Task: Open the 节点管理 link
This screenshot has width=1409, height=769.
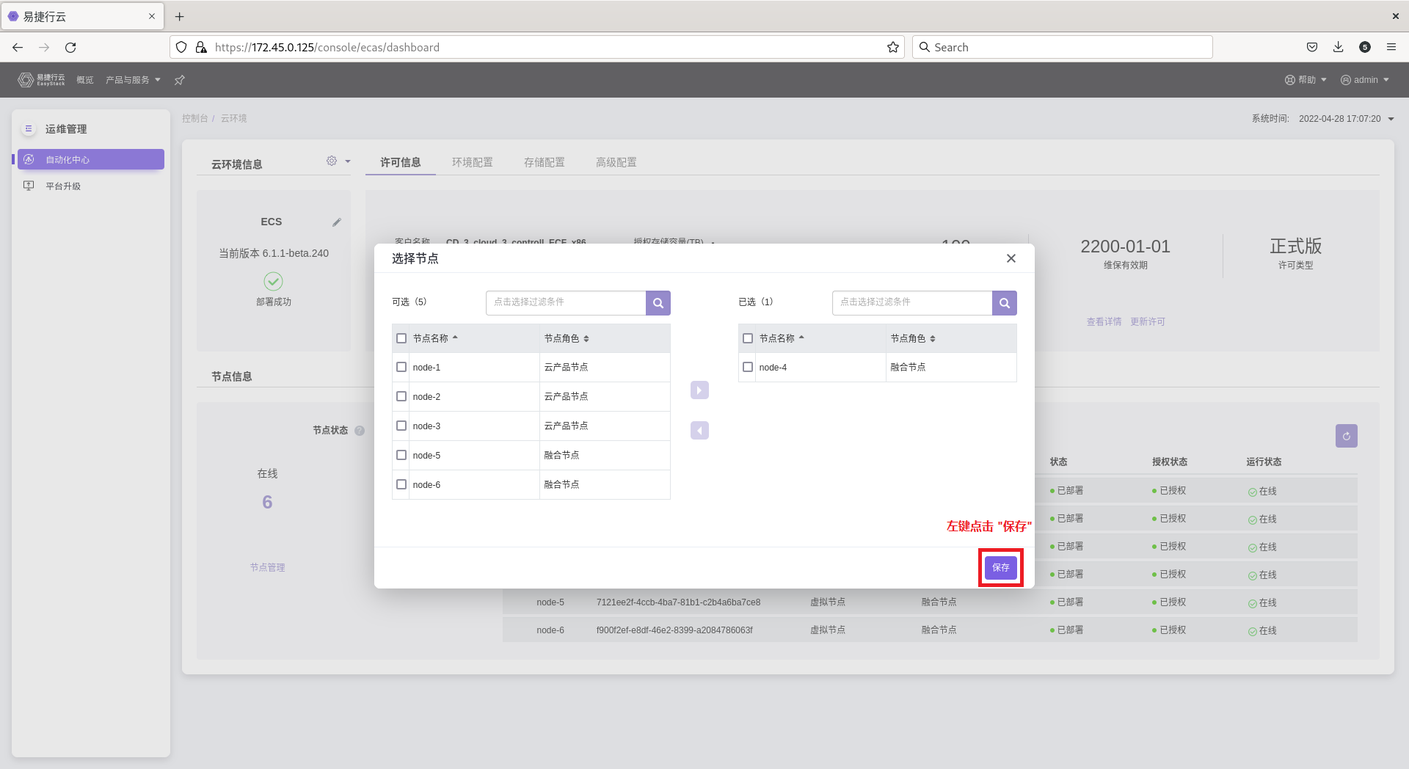Action: [x=267, y=567]
